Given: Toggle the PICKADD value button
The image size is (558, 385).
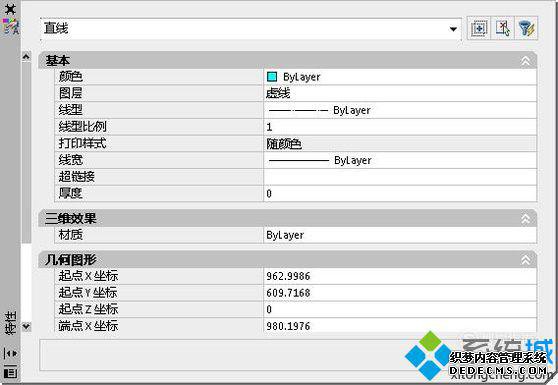Looking at the screenshot, I should tap(479, 28).
